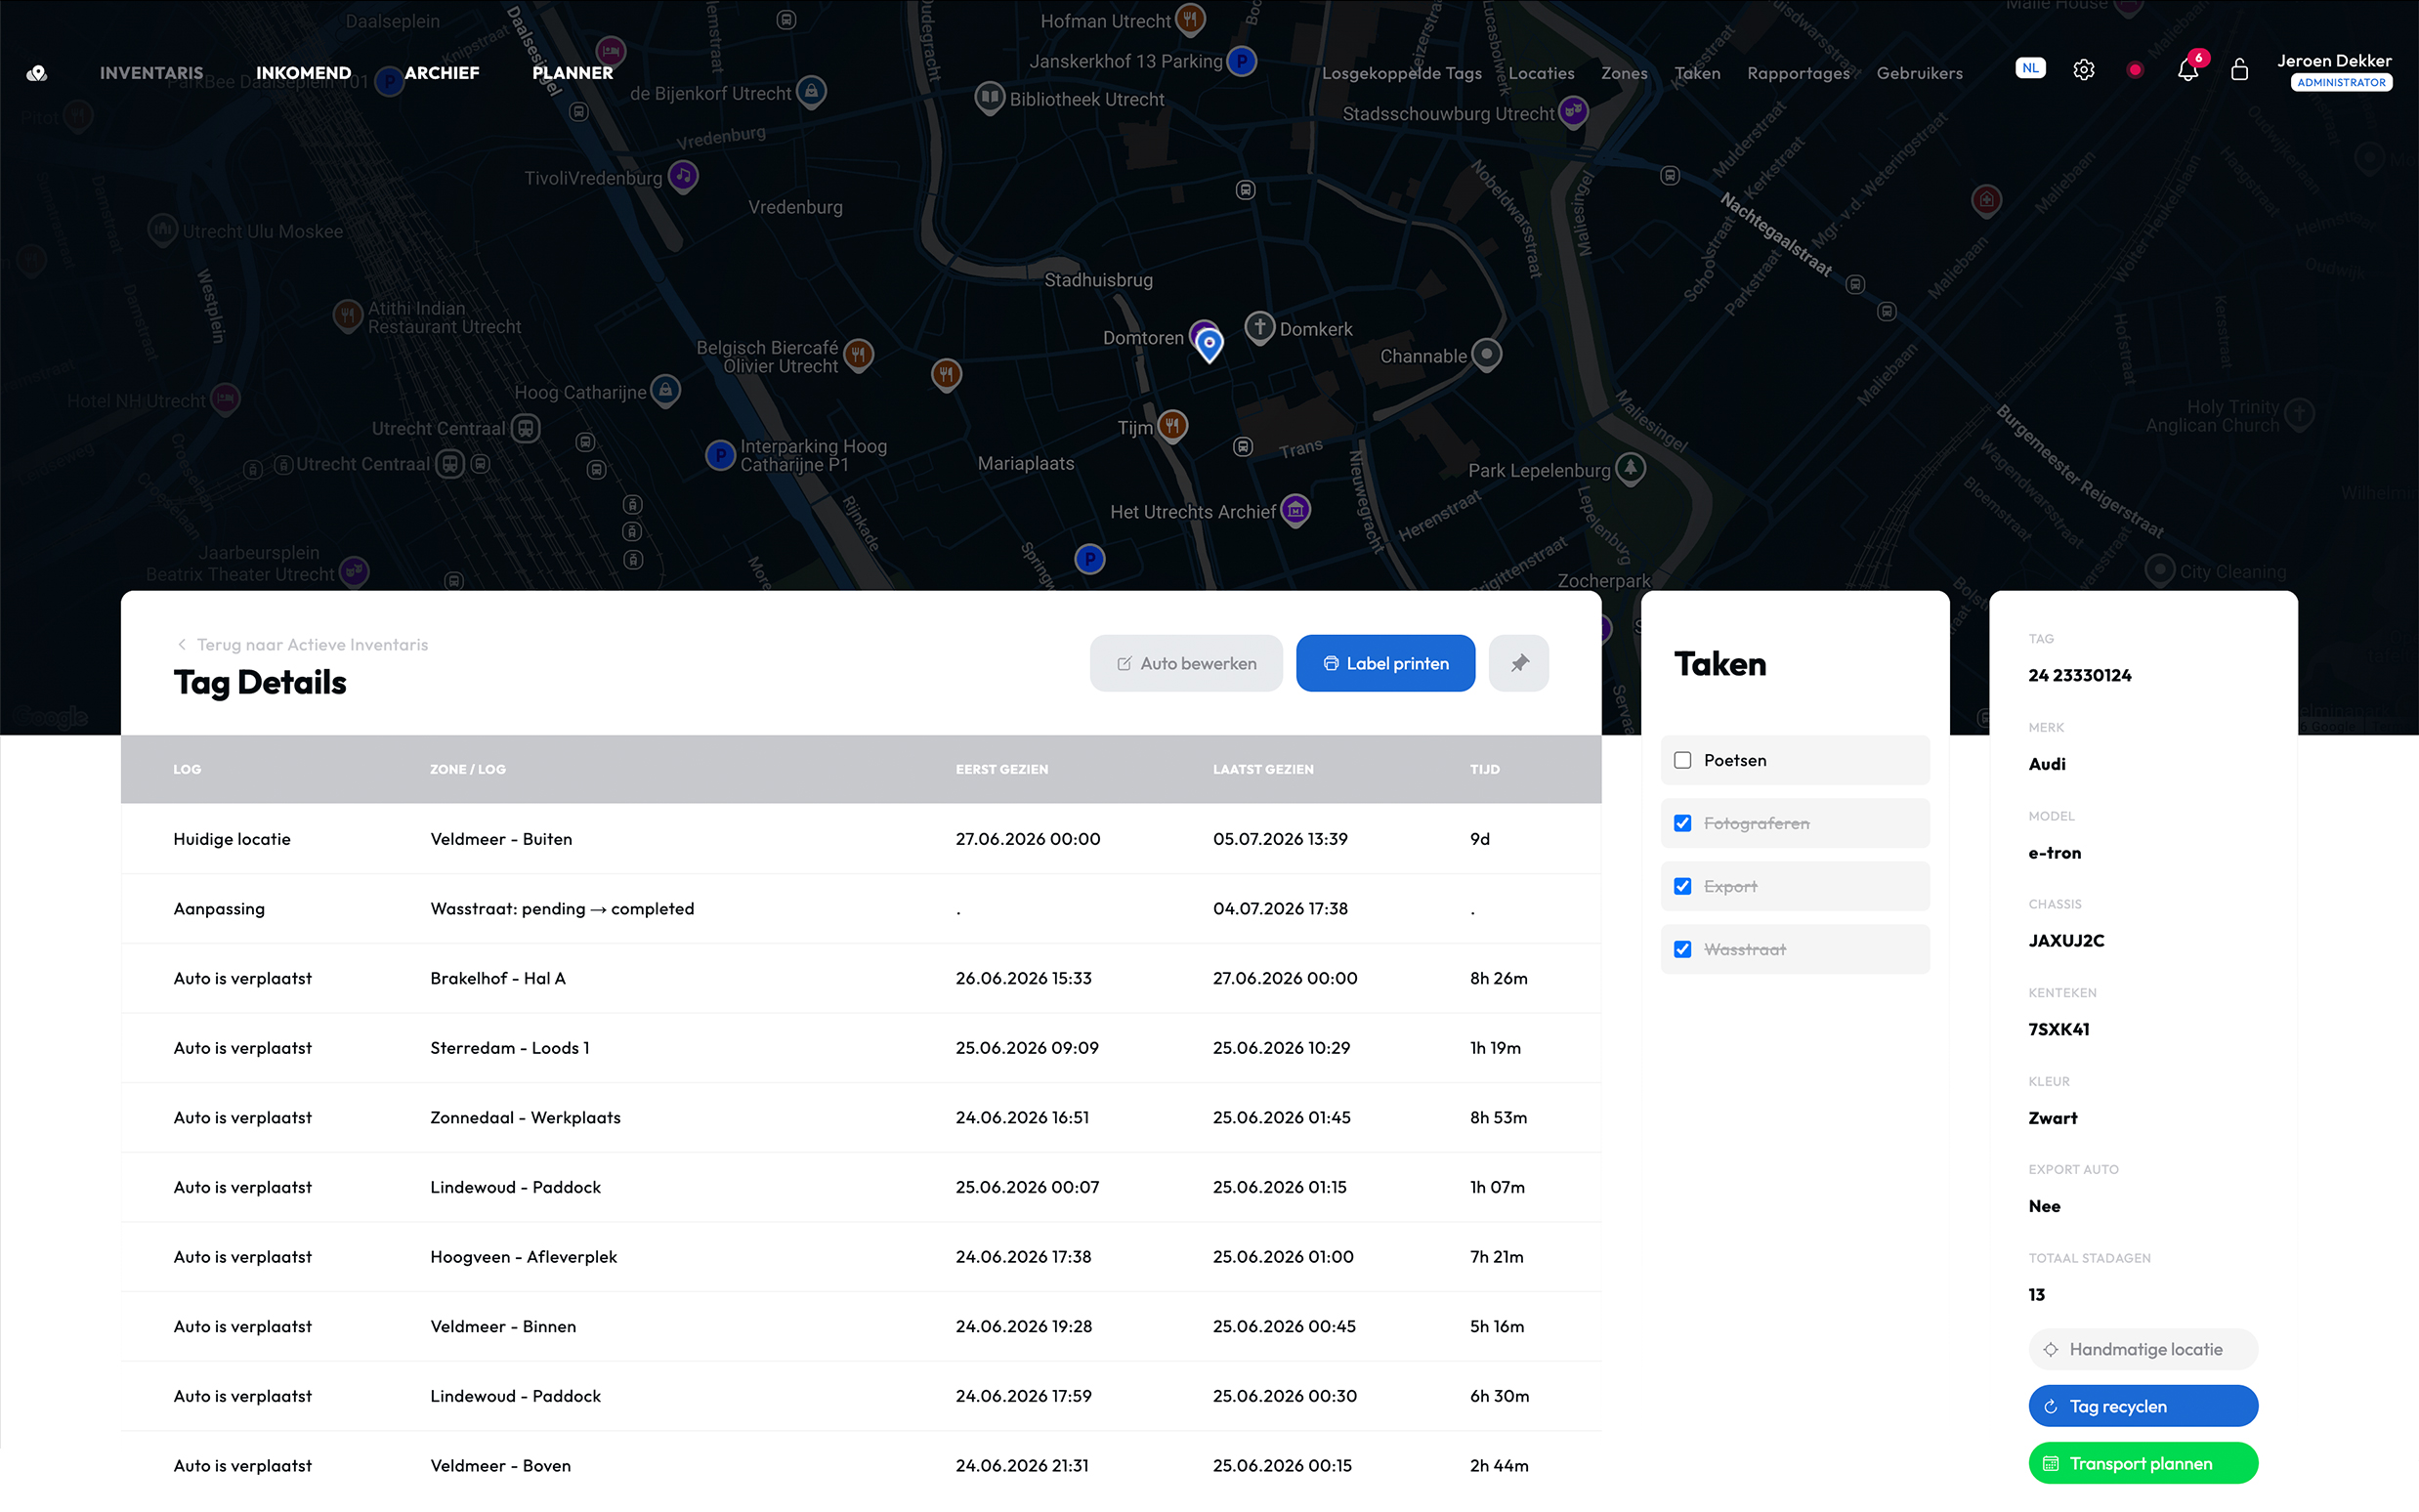Switch language via NL badge
Viewport: 2419px width, 1512px height.
tap(2029, 69)
